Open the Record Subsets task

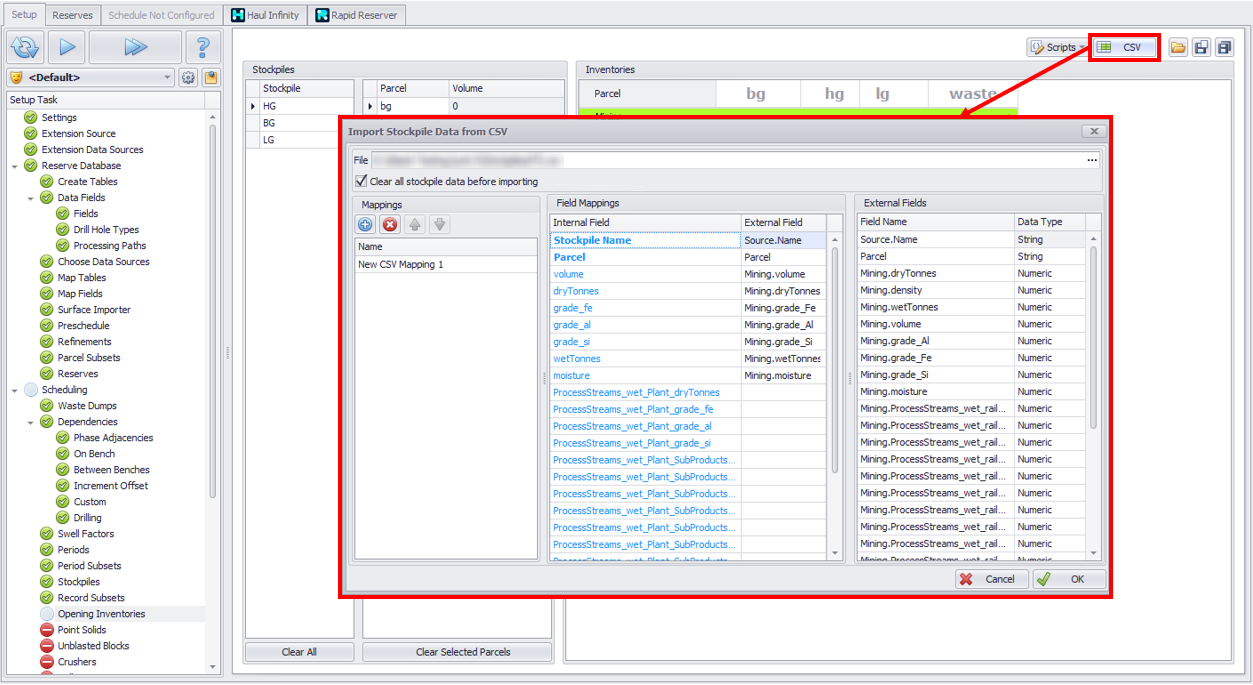pyautogui.click(x=91, y=598)
